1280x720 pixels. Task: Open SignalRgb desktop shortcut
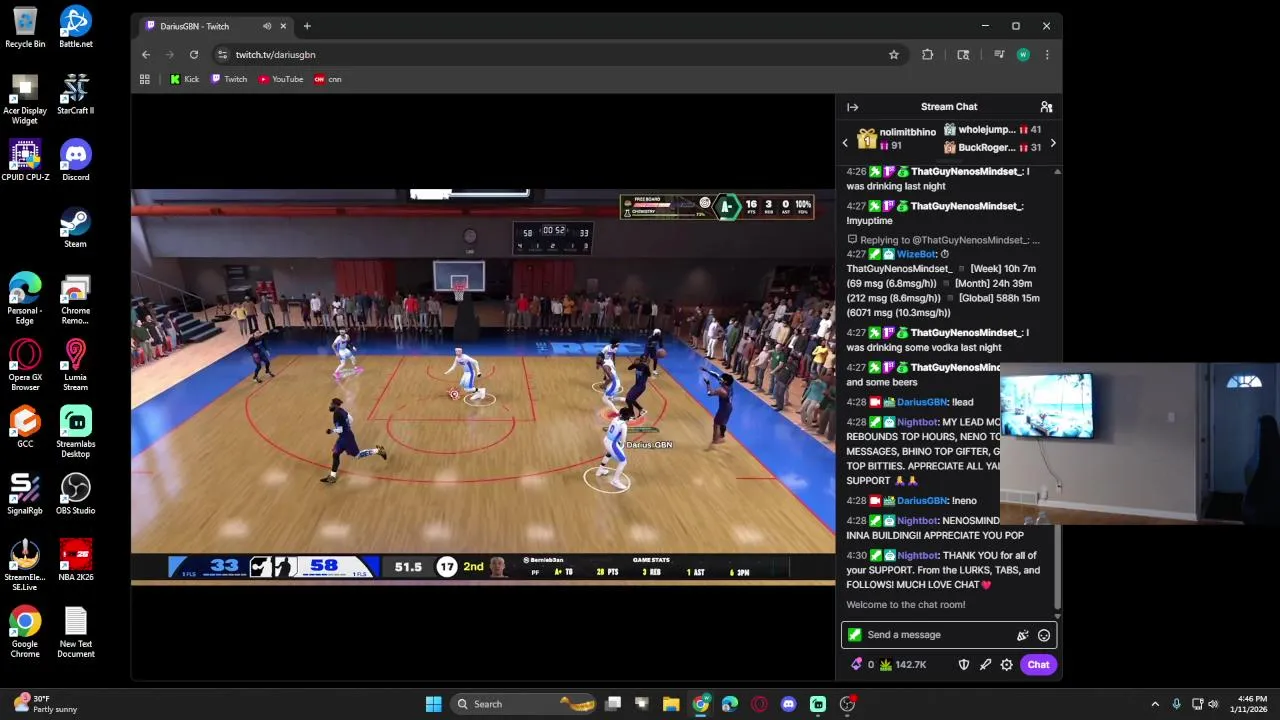(x=25, y=494)
